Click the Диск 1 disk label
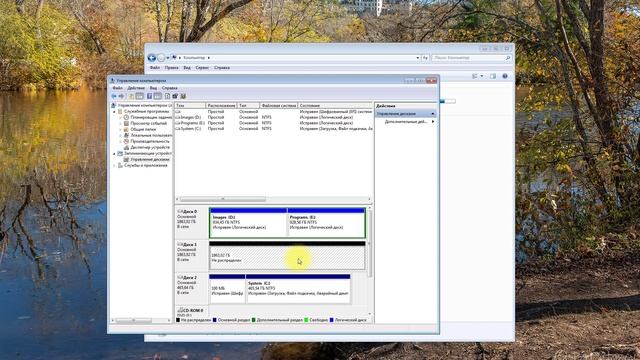The width and height of the screenshot is (640, 360). pyautogui.click(x=190, y=244)
